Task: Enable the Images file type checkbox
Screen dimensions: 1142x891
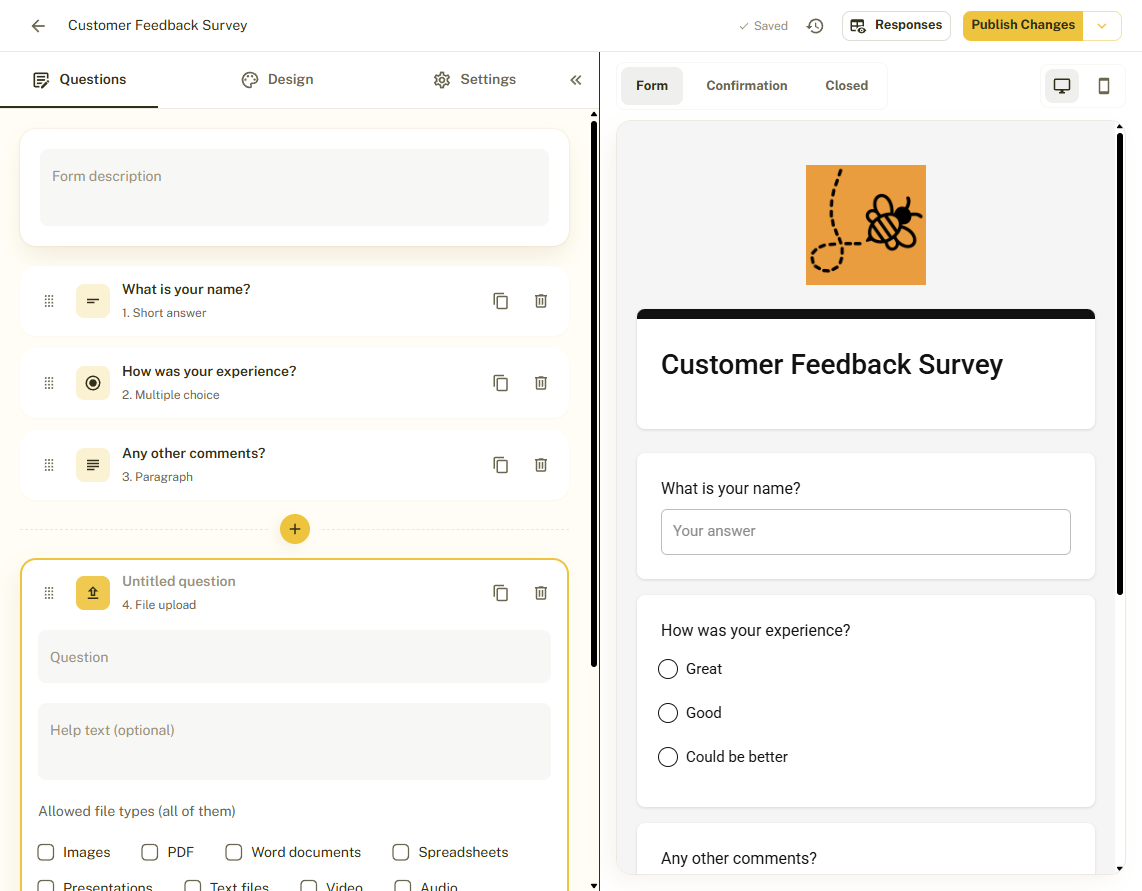Action: click(x=46, y=852)
